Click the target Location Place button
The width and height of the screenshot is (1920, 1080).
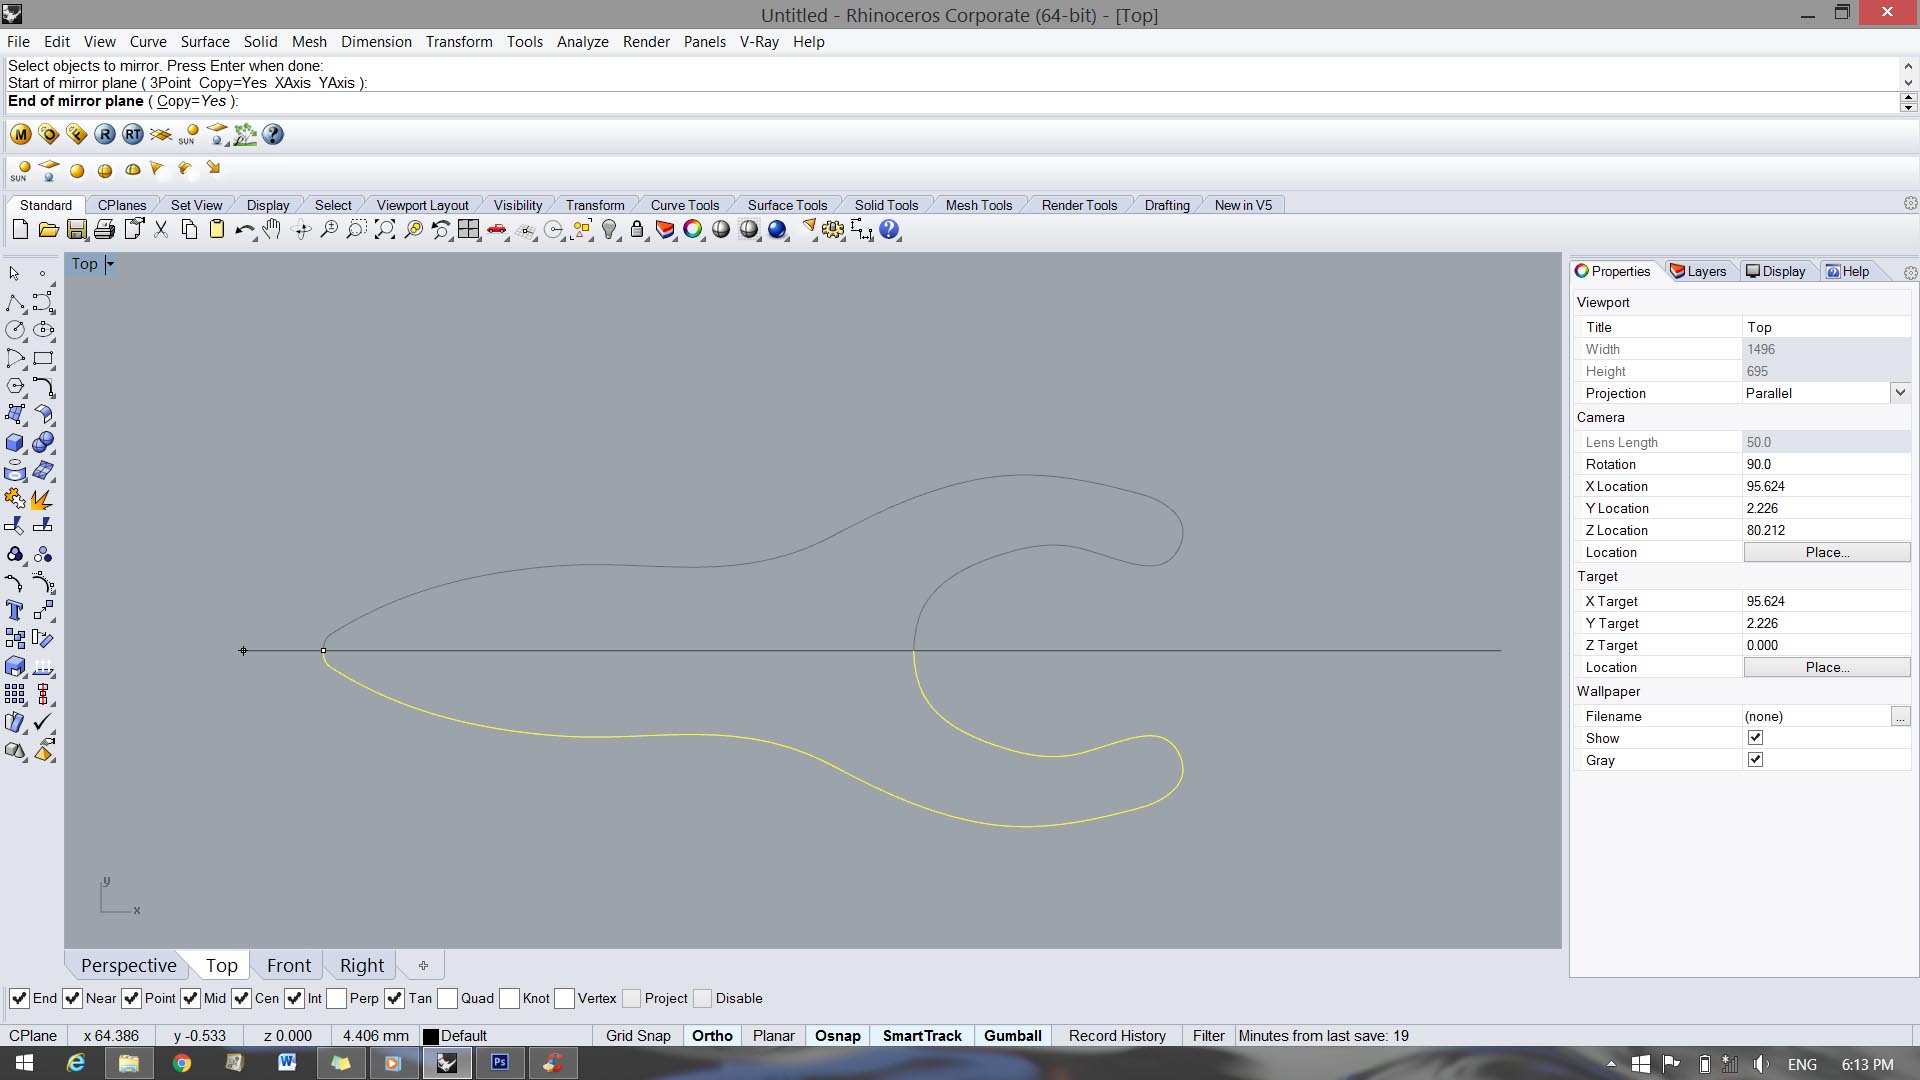point(1827,667)
